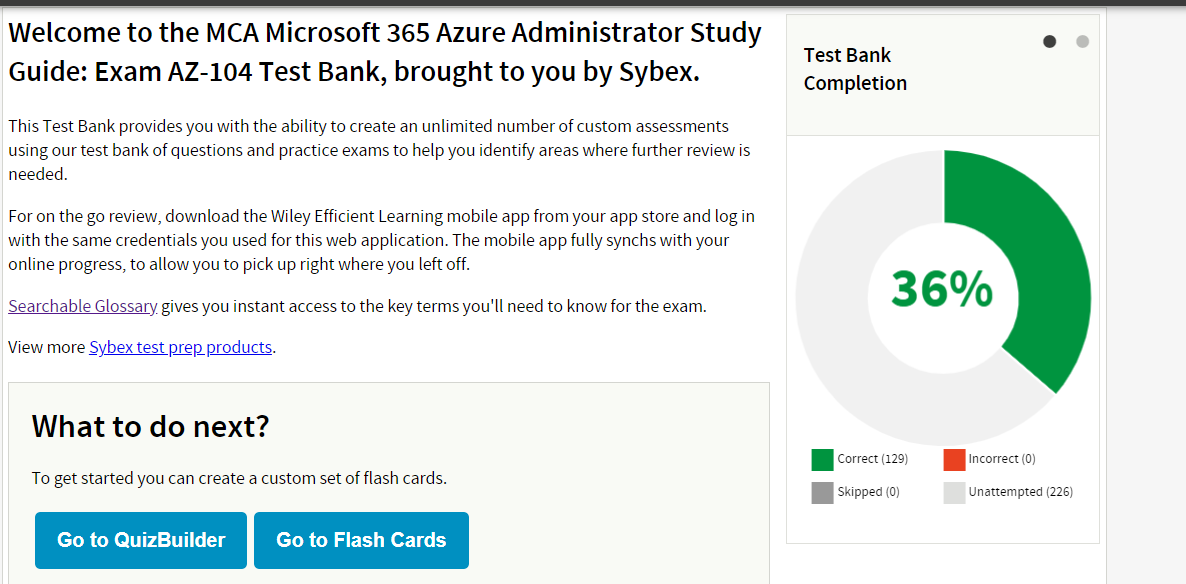Click the Correct (129) legend label
The width and height of the screenshot is (1186, 584).
[x=872, y=459]
